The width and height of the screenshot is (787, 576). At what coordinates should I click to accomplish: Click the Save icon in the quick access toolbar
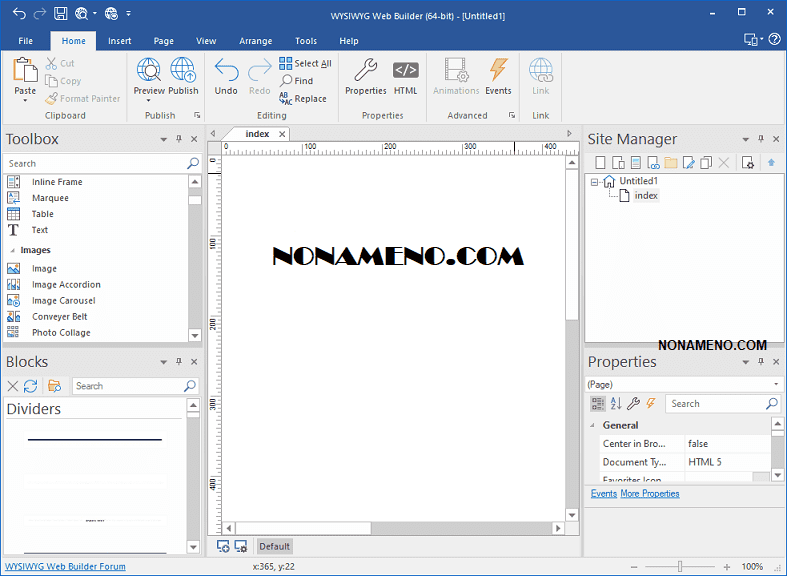coord(60,14)
